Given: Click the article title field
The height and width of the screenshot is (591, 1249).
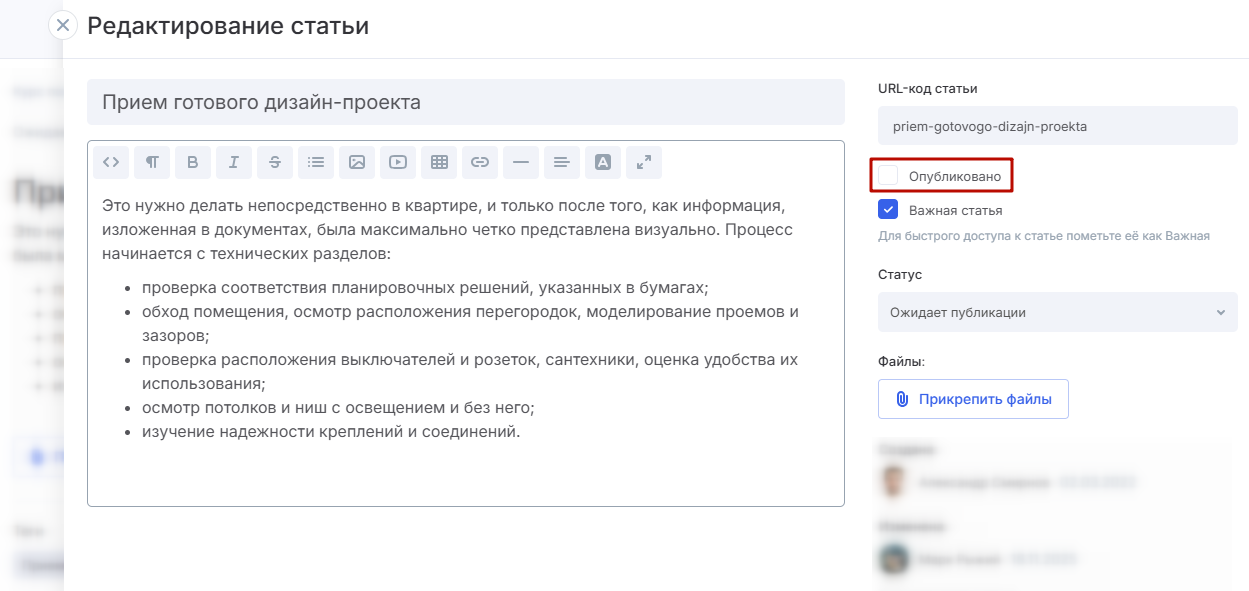Looking at the screenshot, I should pyautogui.click(x=465, y=102).
